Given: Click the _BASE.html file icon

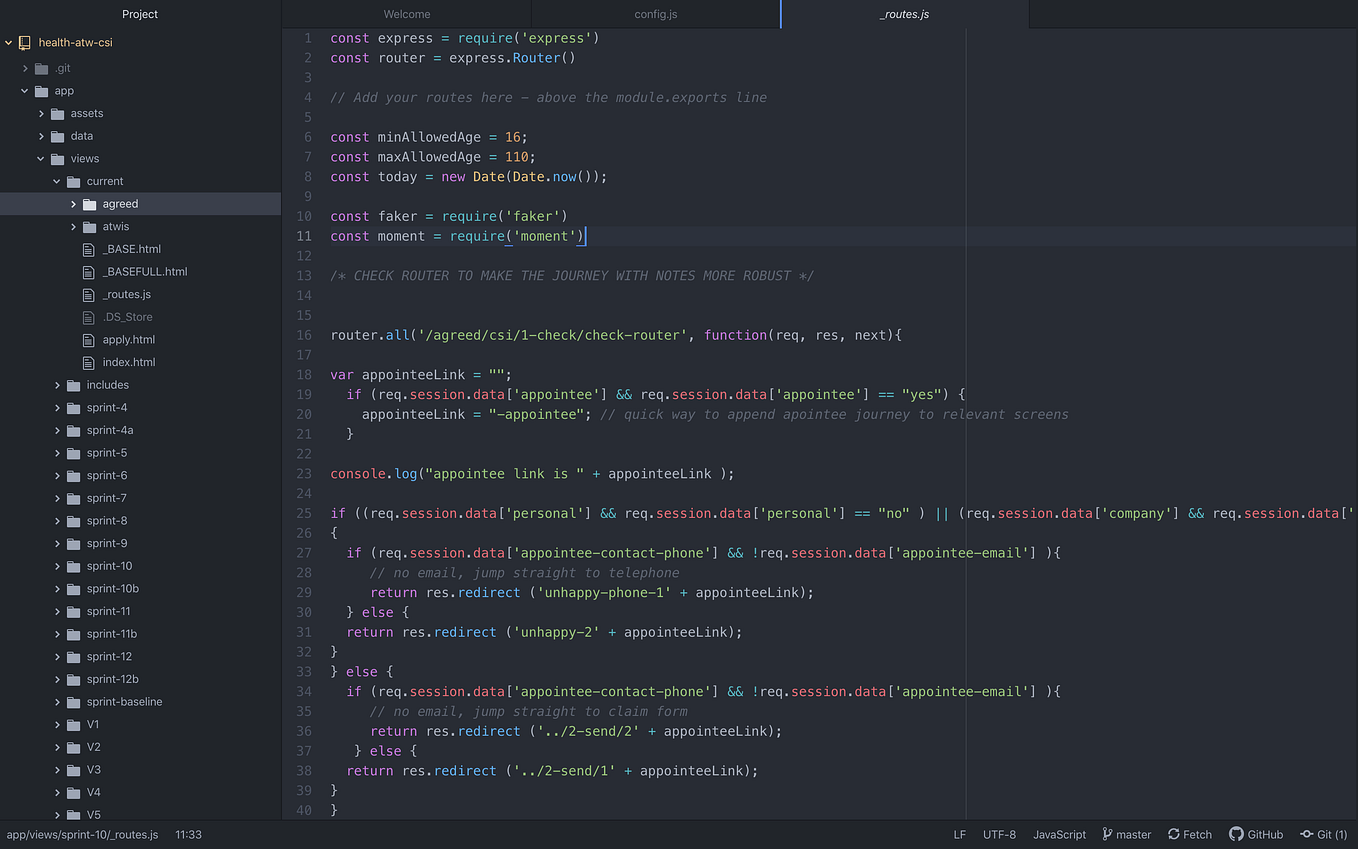Looking at the screenshot, I should pyautogui.click(x=88, y=248).
